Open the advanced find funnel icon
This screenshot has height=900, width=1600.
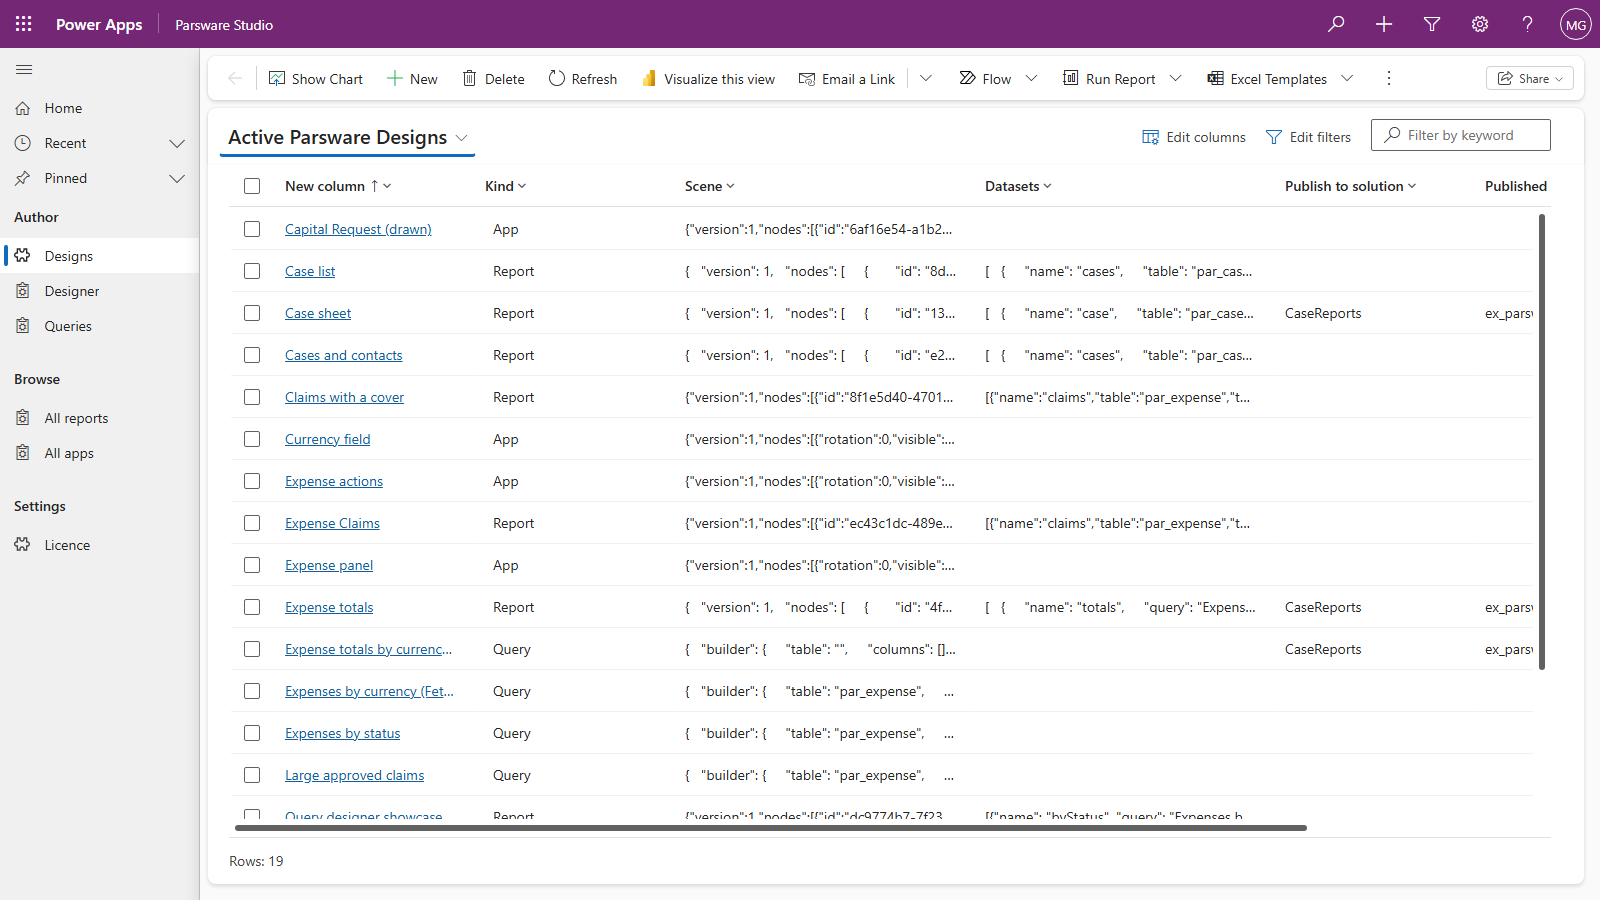pos(1432,24)
